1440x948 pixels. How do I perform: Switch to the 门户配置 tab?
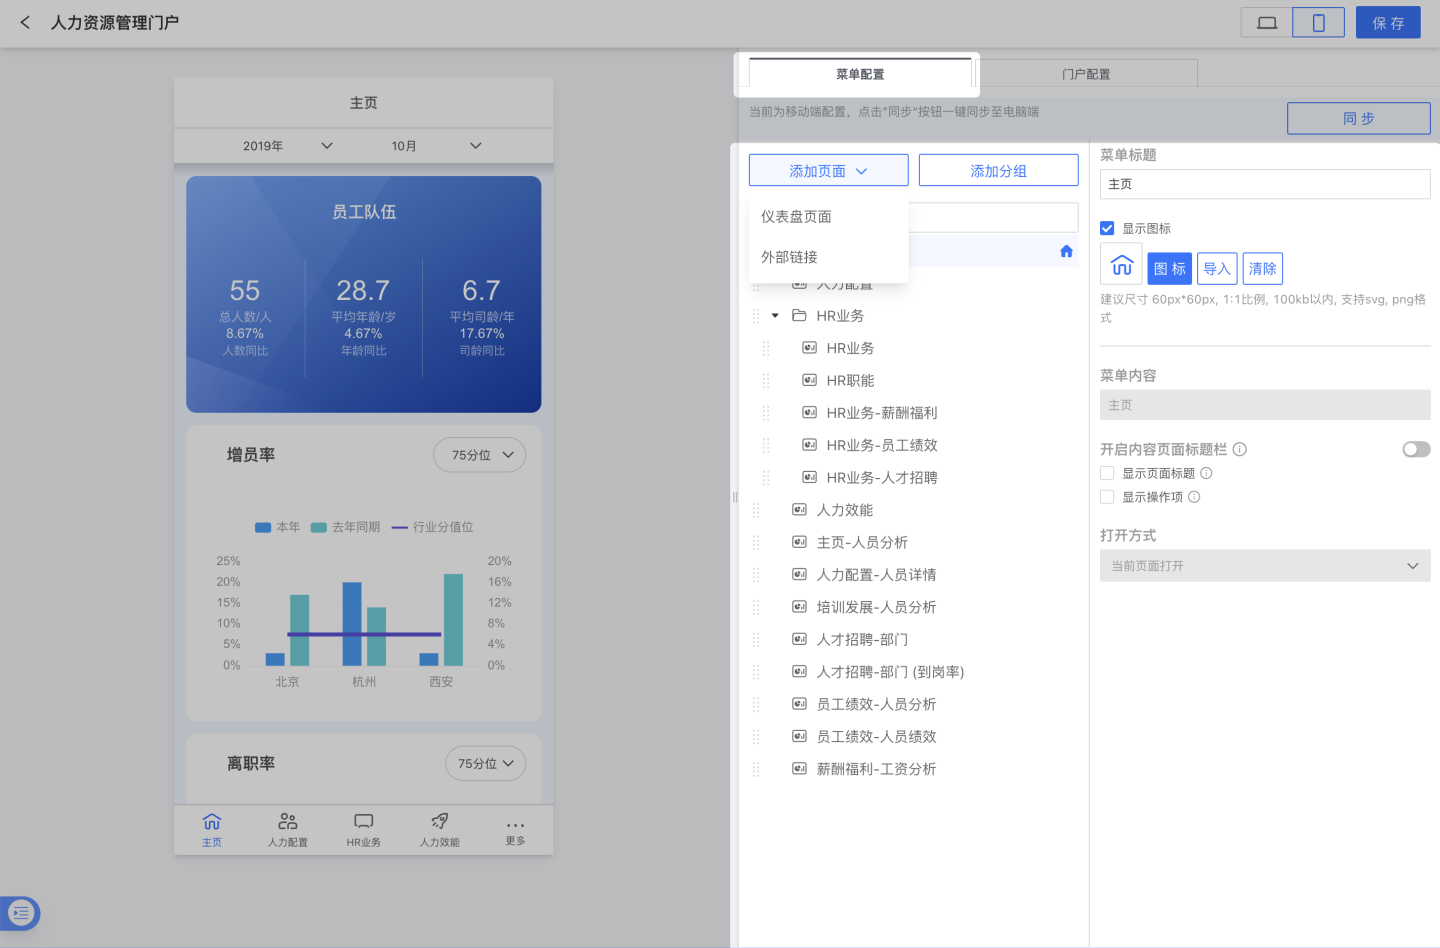point(1086,74)
